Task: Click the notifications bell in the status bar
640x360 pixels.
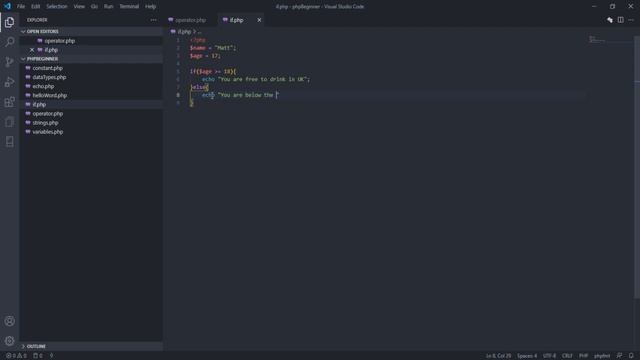Action: click(x=631, y=356)
